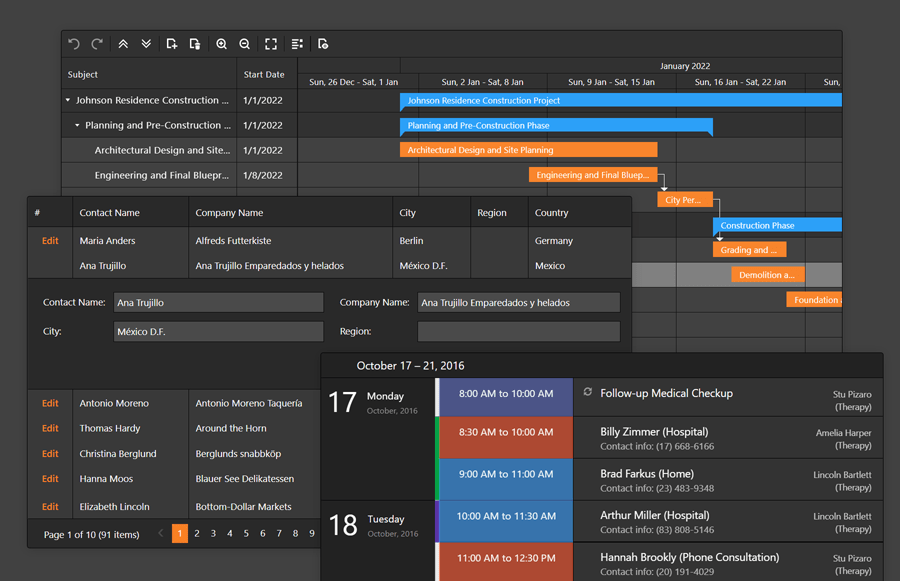Zoom in on the timeline with the magnifier-plus icon
The image size is (900, 581).
click(221, 44)
